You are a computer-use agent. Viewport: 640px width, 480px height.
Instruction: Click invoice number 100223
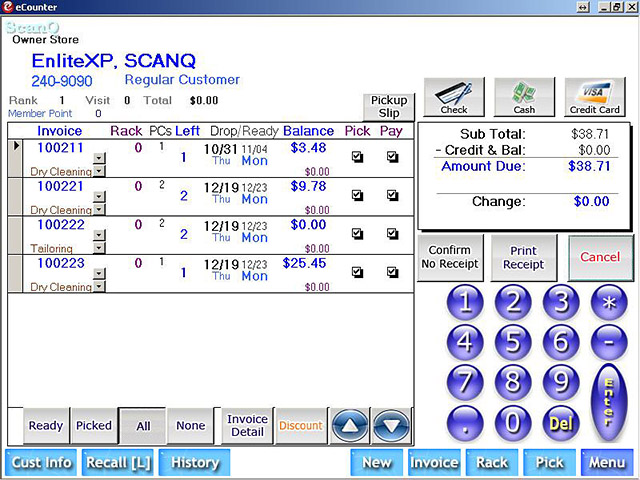[61, 263]
